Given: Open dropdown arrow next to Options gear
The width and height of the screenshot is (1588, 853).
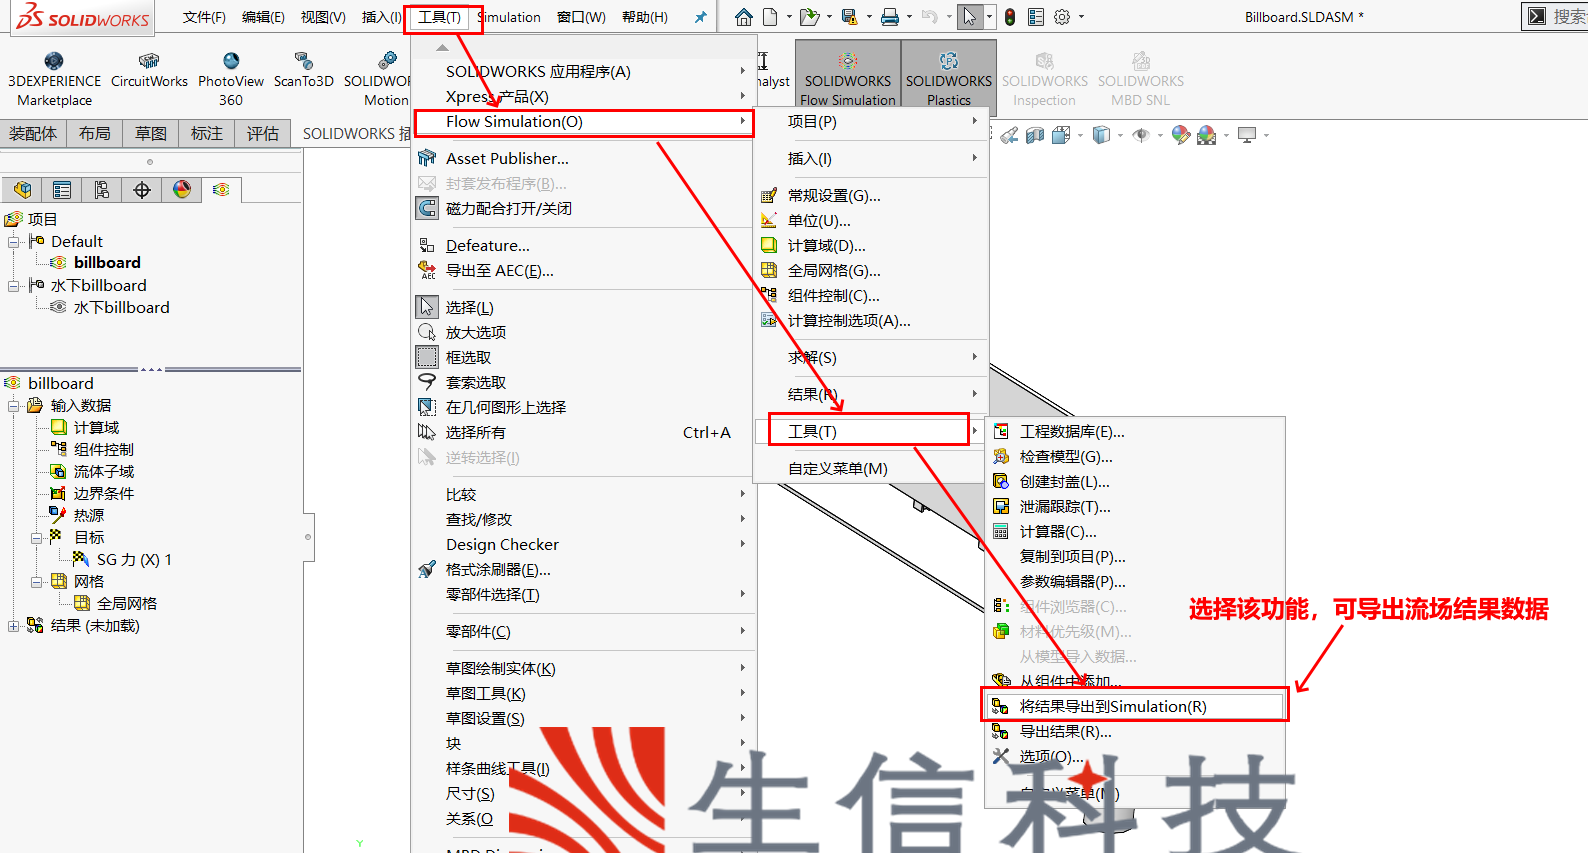Looking at the screenshot, I should (x=1081, y=17).
